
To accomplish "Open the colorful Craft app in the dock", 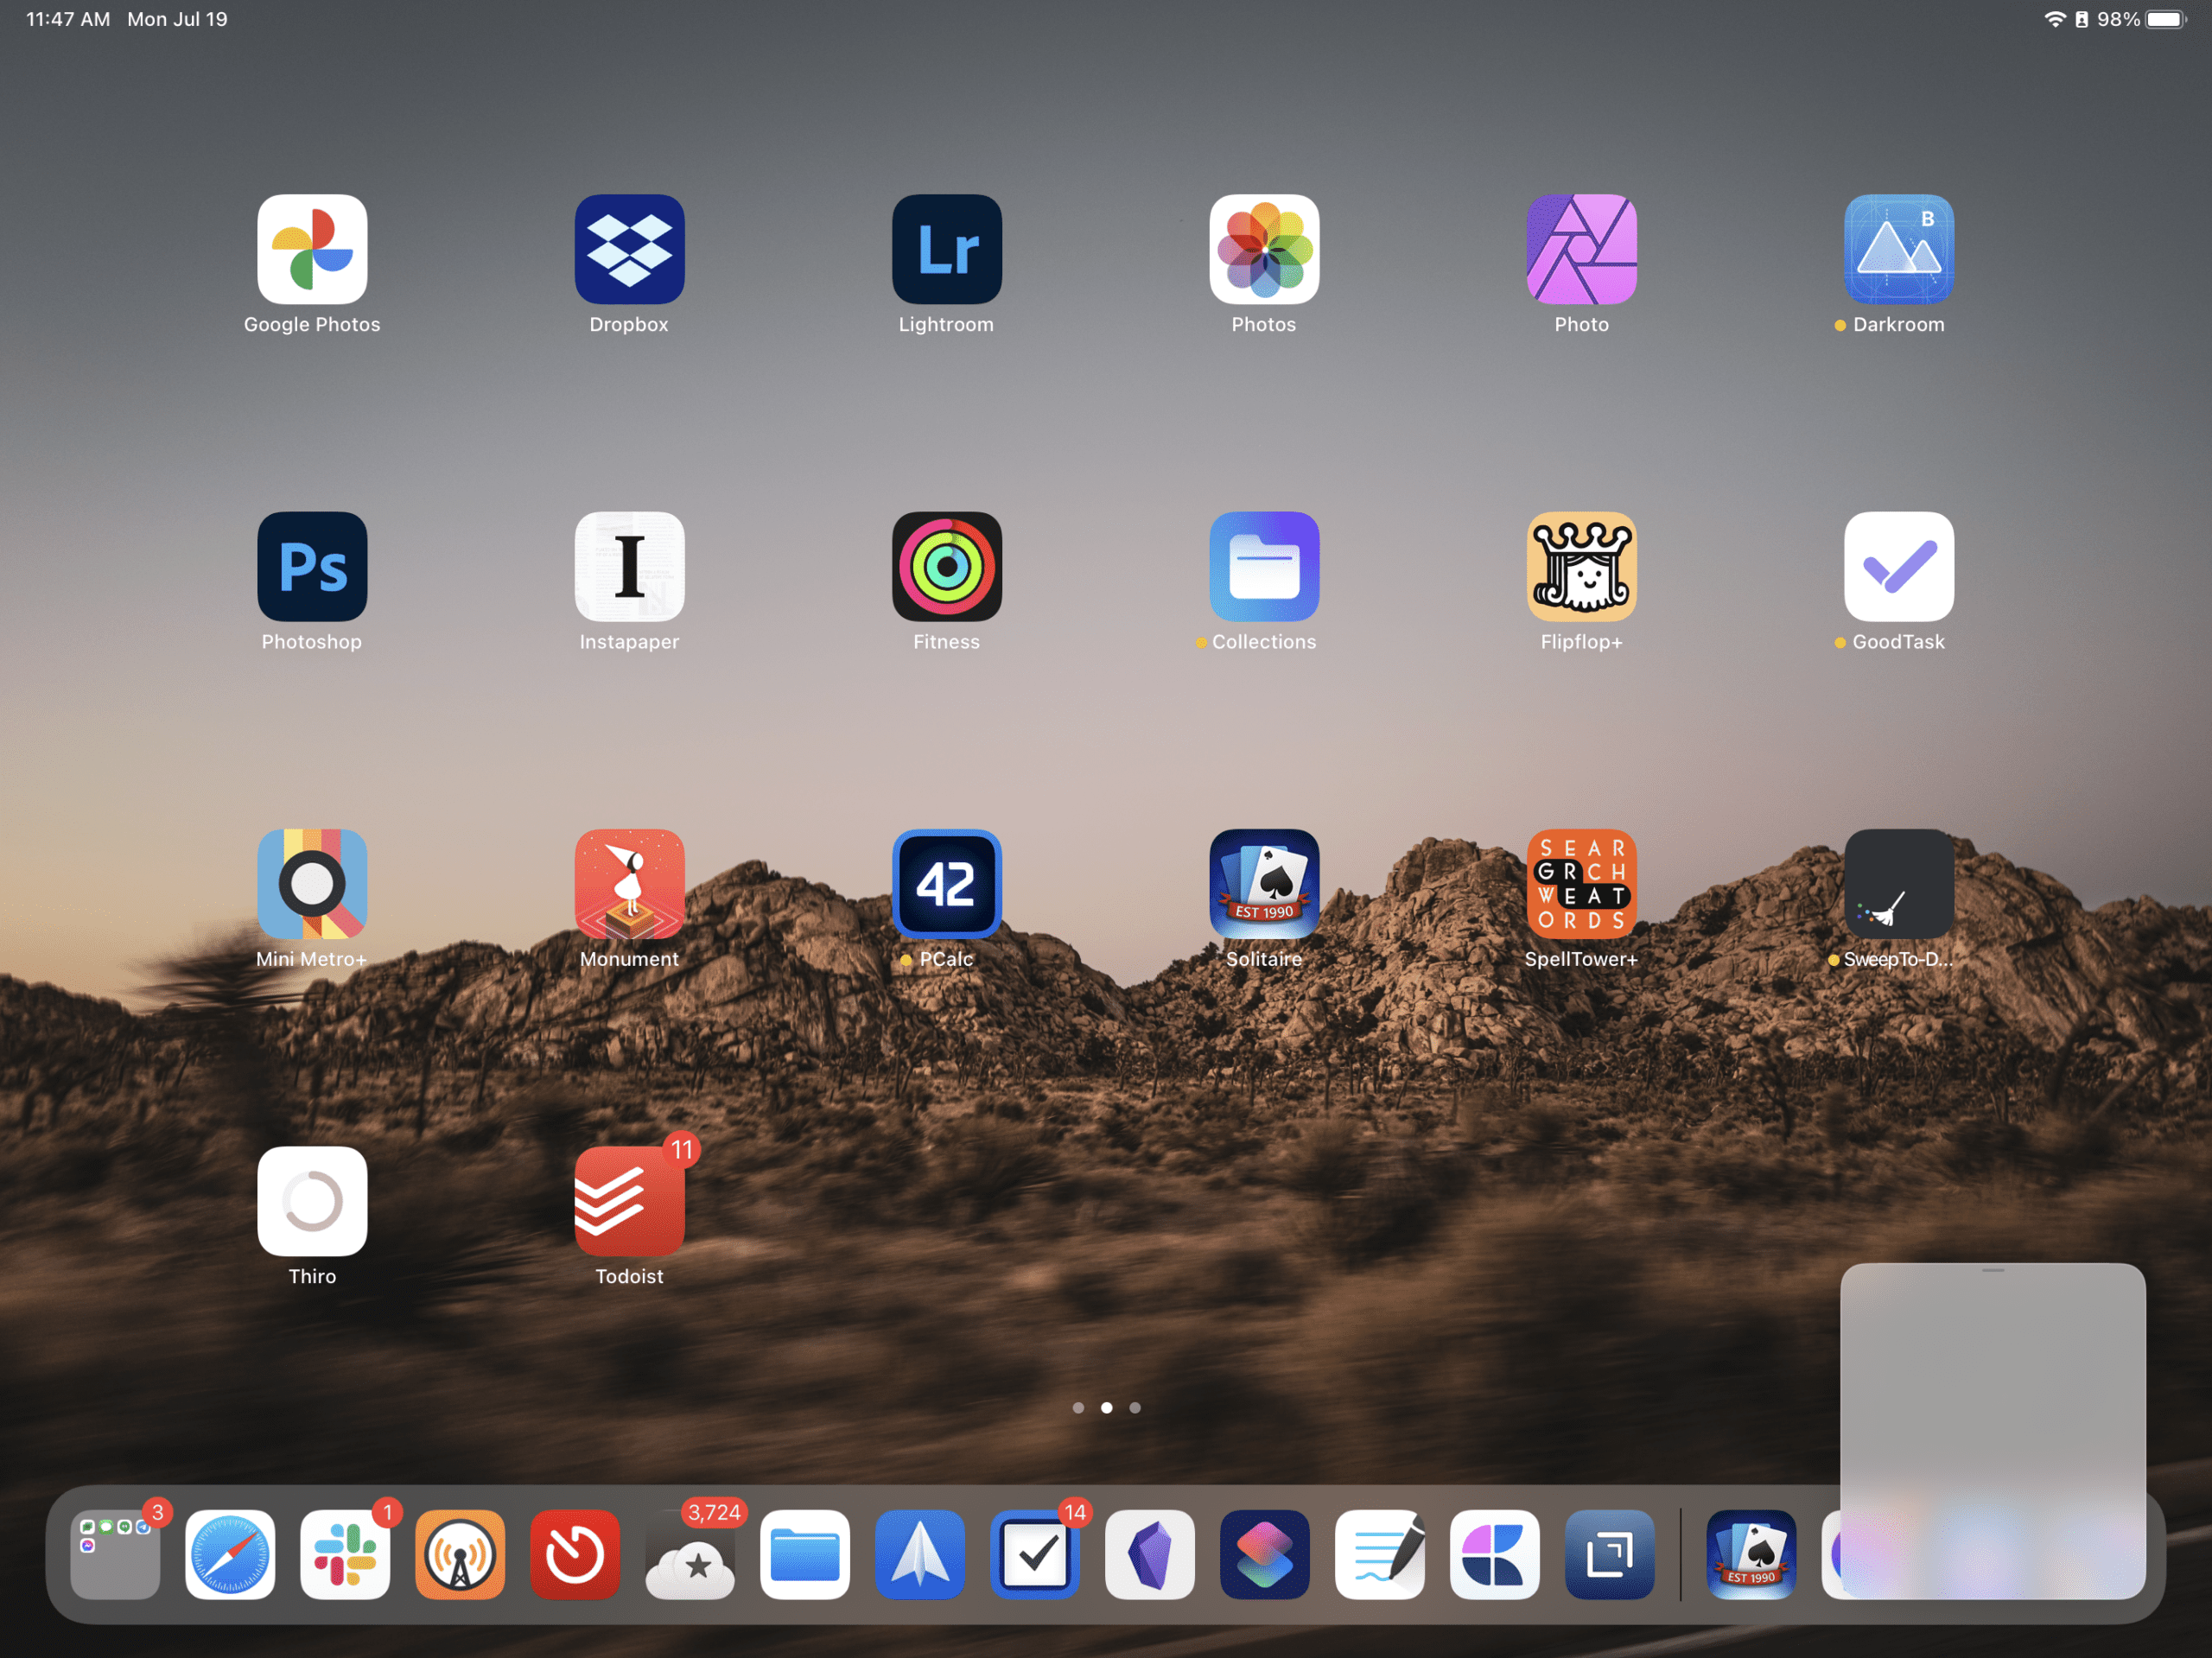I will [x=1495, y=1554].
